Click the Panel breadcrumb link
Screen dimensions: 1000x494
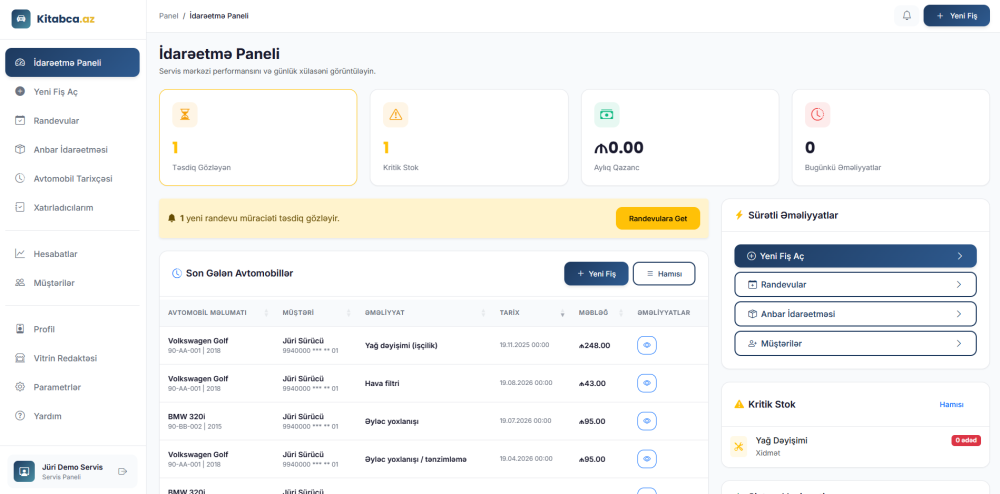point(168,15)
